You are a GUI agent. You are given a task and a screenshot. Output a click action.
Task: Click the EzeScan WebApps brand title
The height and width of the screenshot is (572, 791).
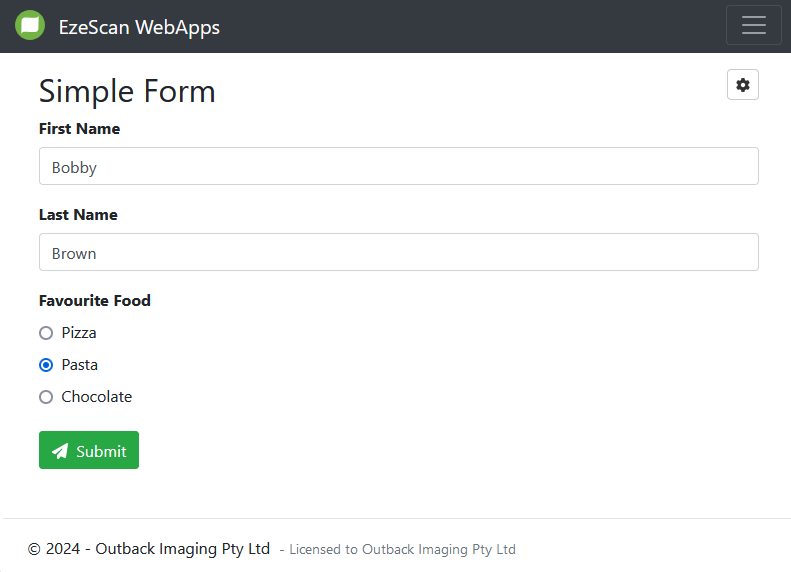click(x=139, y=27)
